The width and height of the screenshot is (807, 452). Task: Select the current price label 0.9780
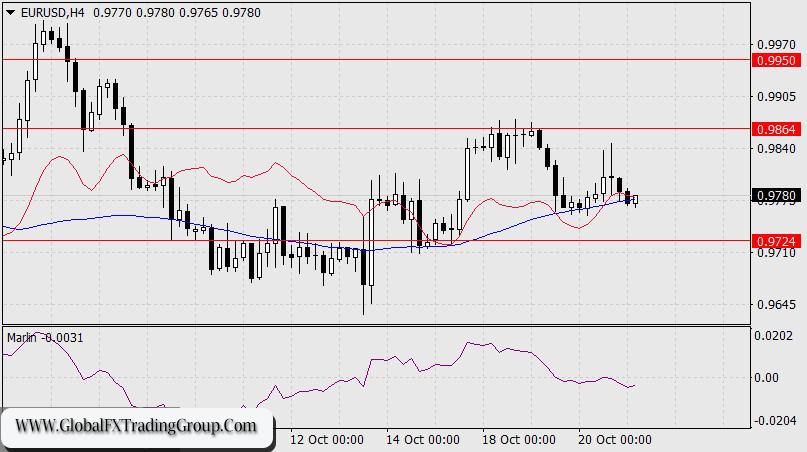(777, 196)
